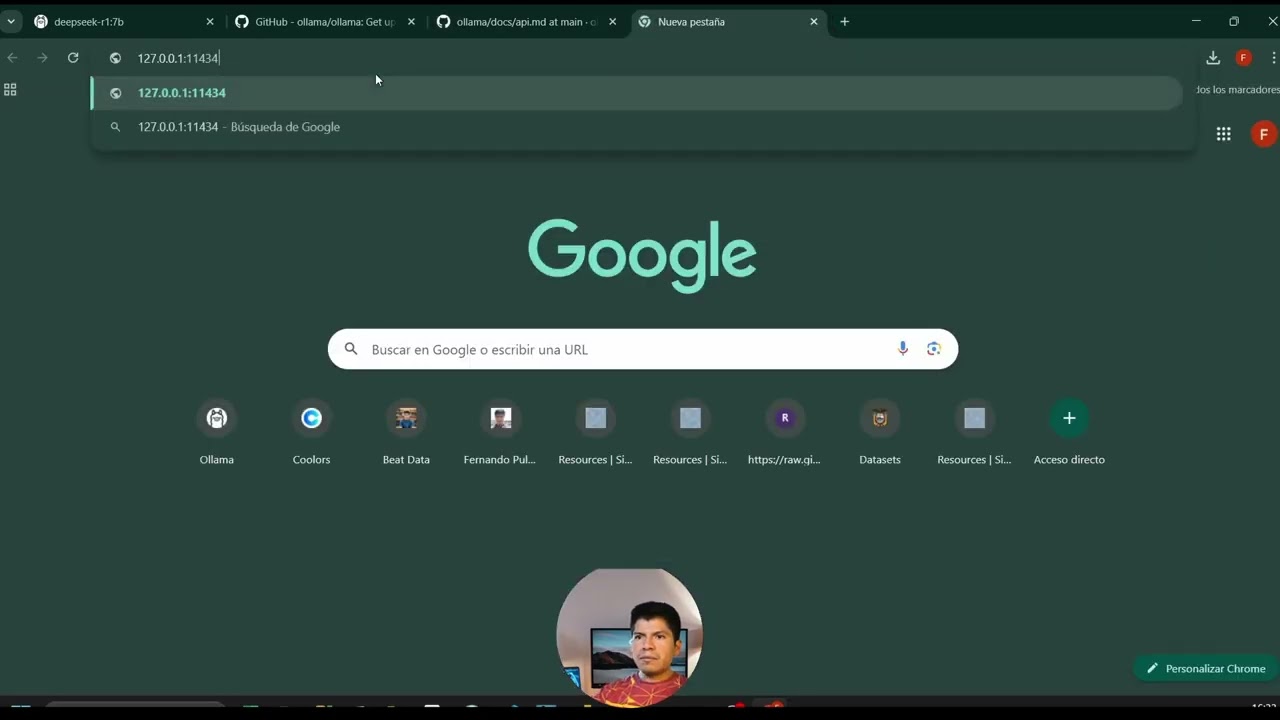Reload the page
Viewport: 1280px width, 720px height.
click(x=73, y=58)
